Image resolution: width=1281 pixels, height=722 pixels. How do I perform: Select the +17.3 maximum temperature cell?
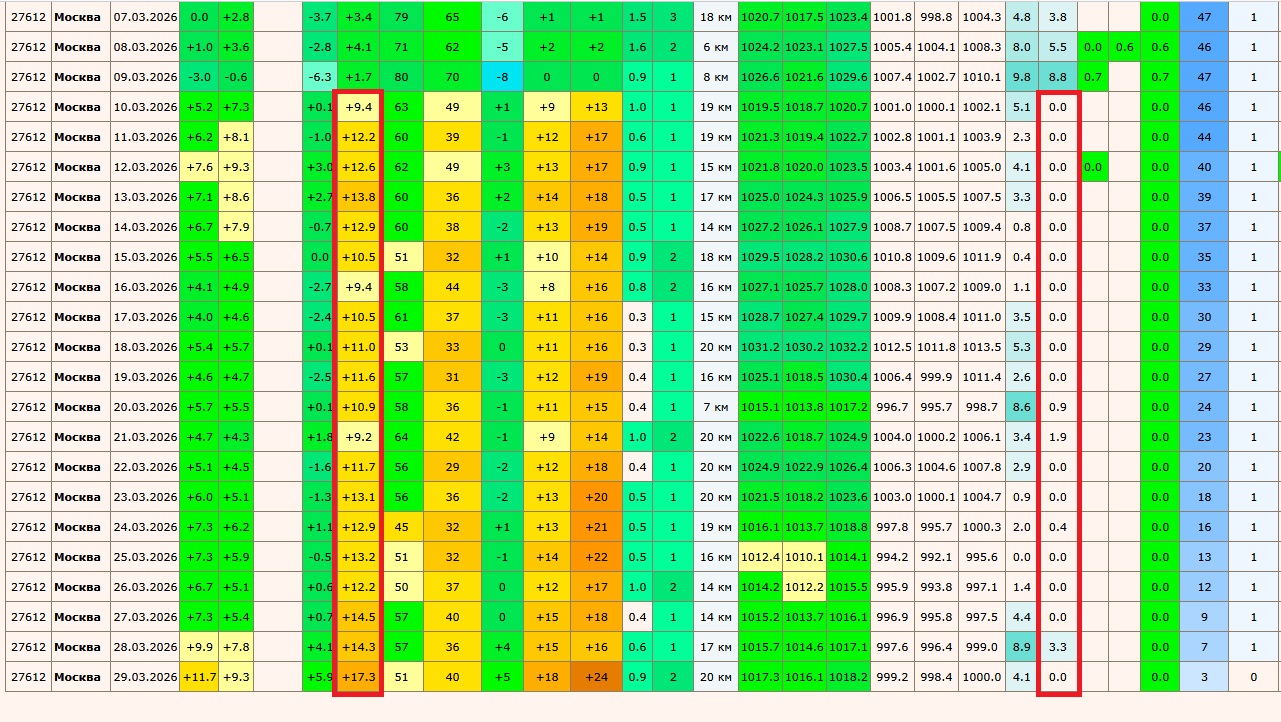pos(358,677)
